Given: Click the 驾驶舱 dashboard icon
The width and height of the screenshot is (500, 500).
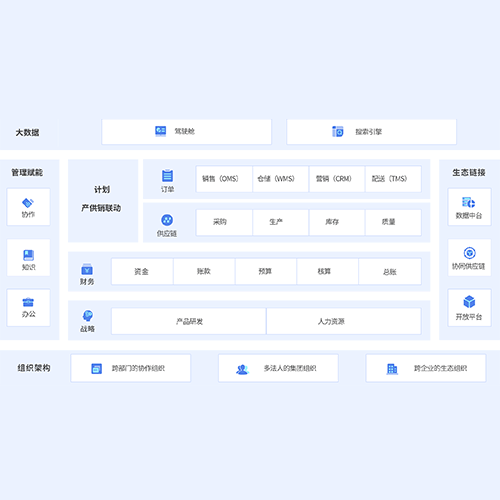Looking at the screenshot, I should point(161,131).
